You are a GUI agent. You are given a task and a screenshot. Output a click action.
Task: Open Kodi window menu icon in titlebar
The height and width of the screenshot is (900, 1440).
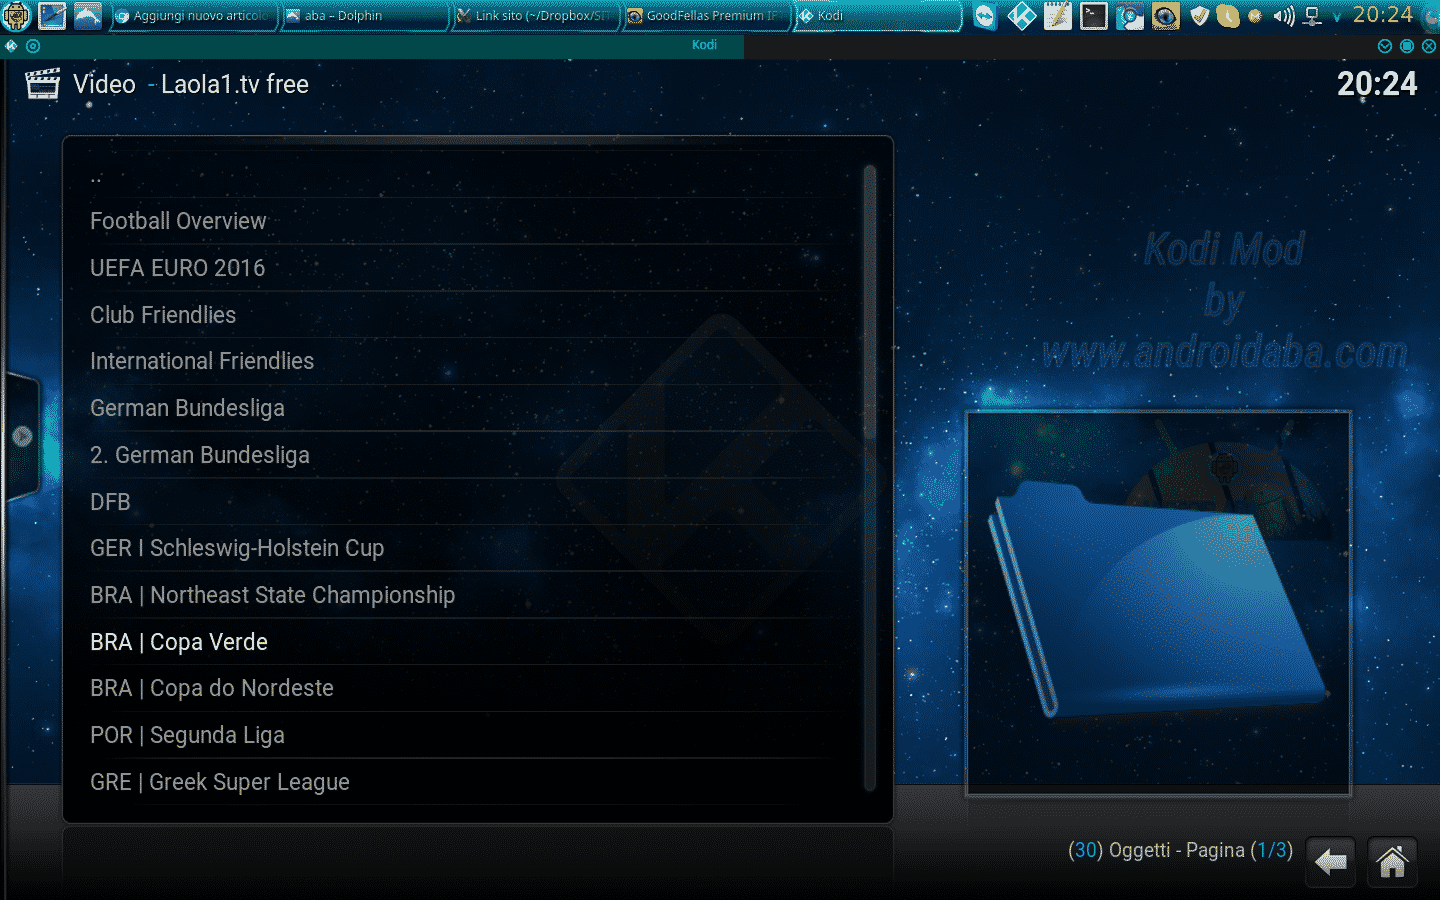click(x=11, y=46)
